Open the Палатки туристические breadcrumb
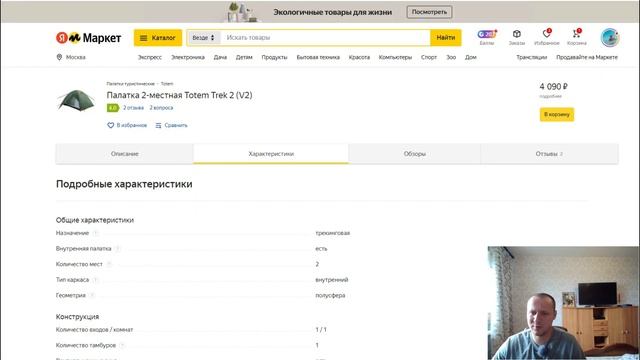 pyautogui.click(x=131, y=84)
